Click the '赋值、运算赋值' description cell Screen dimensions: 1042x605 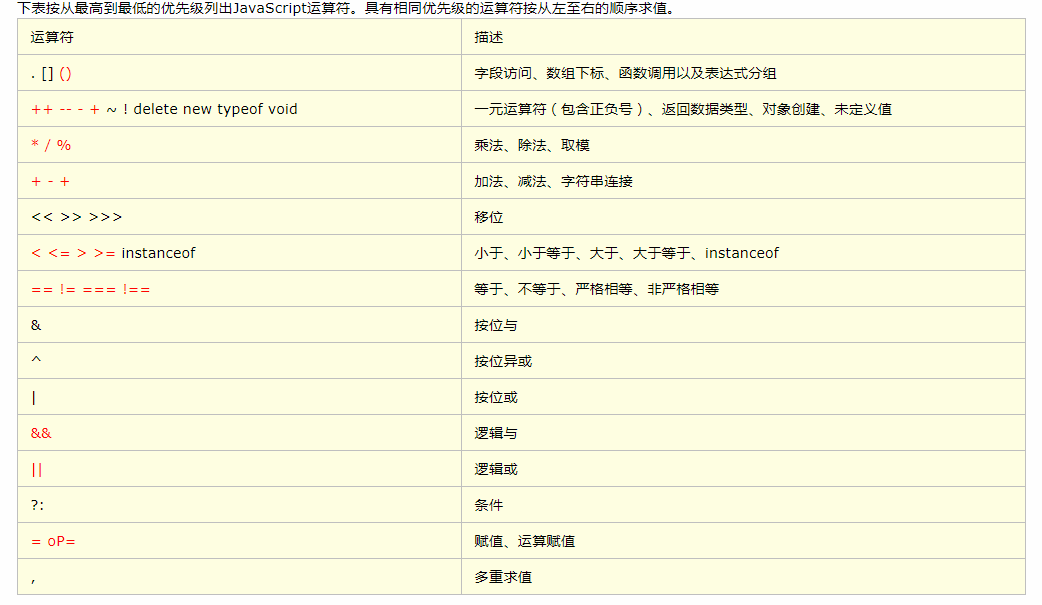[743, 541]
